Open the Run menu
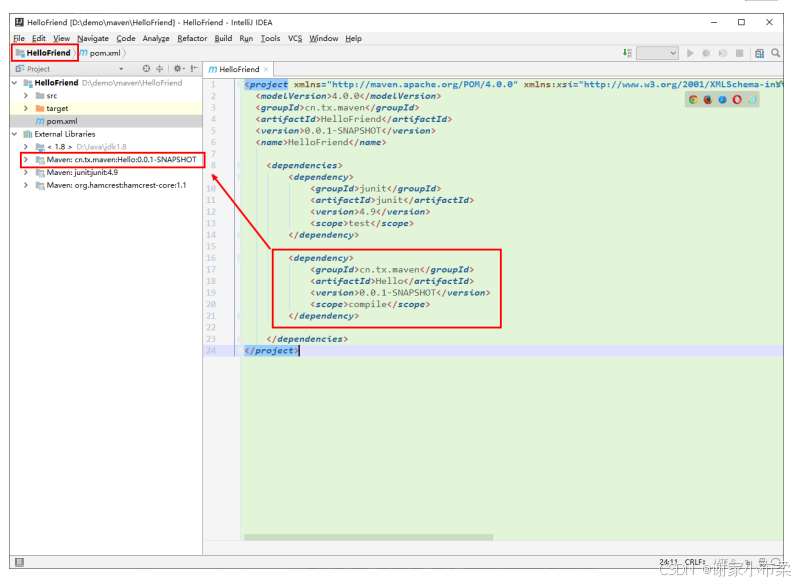803x585 pixels. [x=246, y=38]
